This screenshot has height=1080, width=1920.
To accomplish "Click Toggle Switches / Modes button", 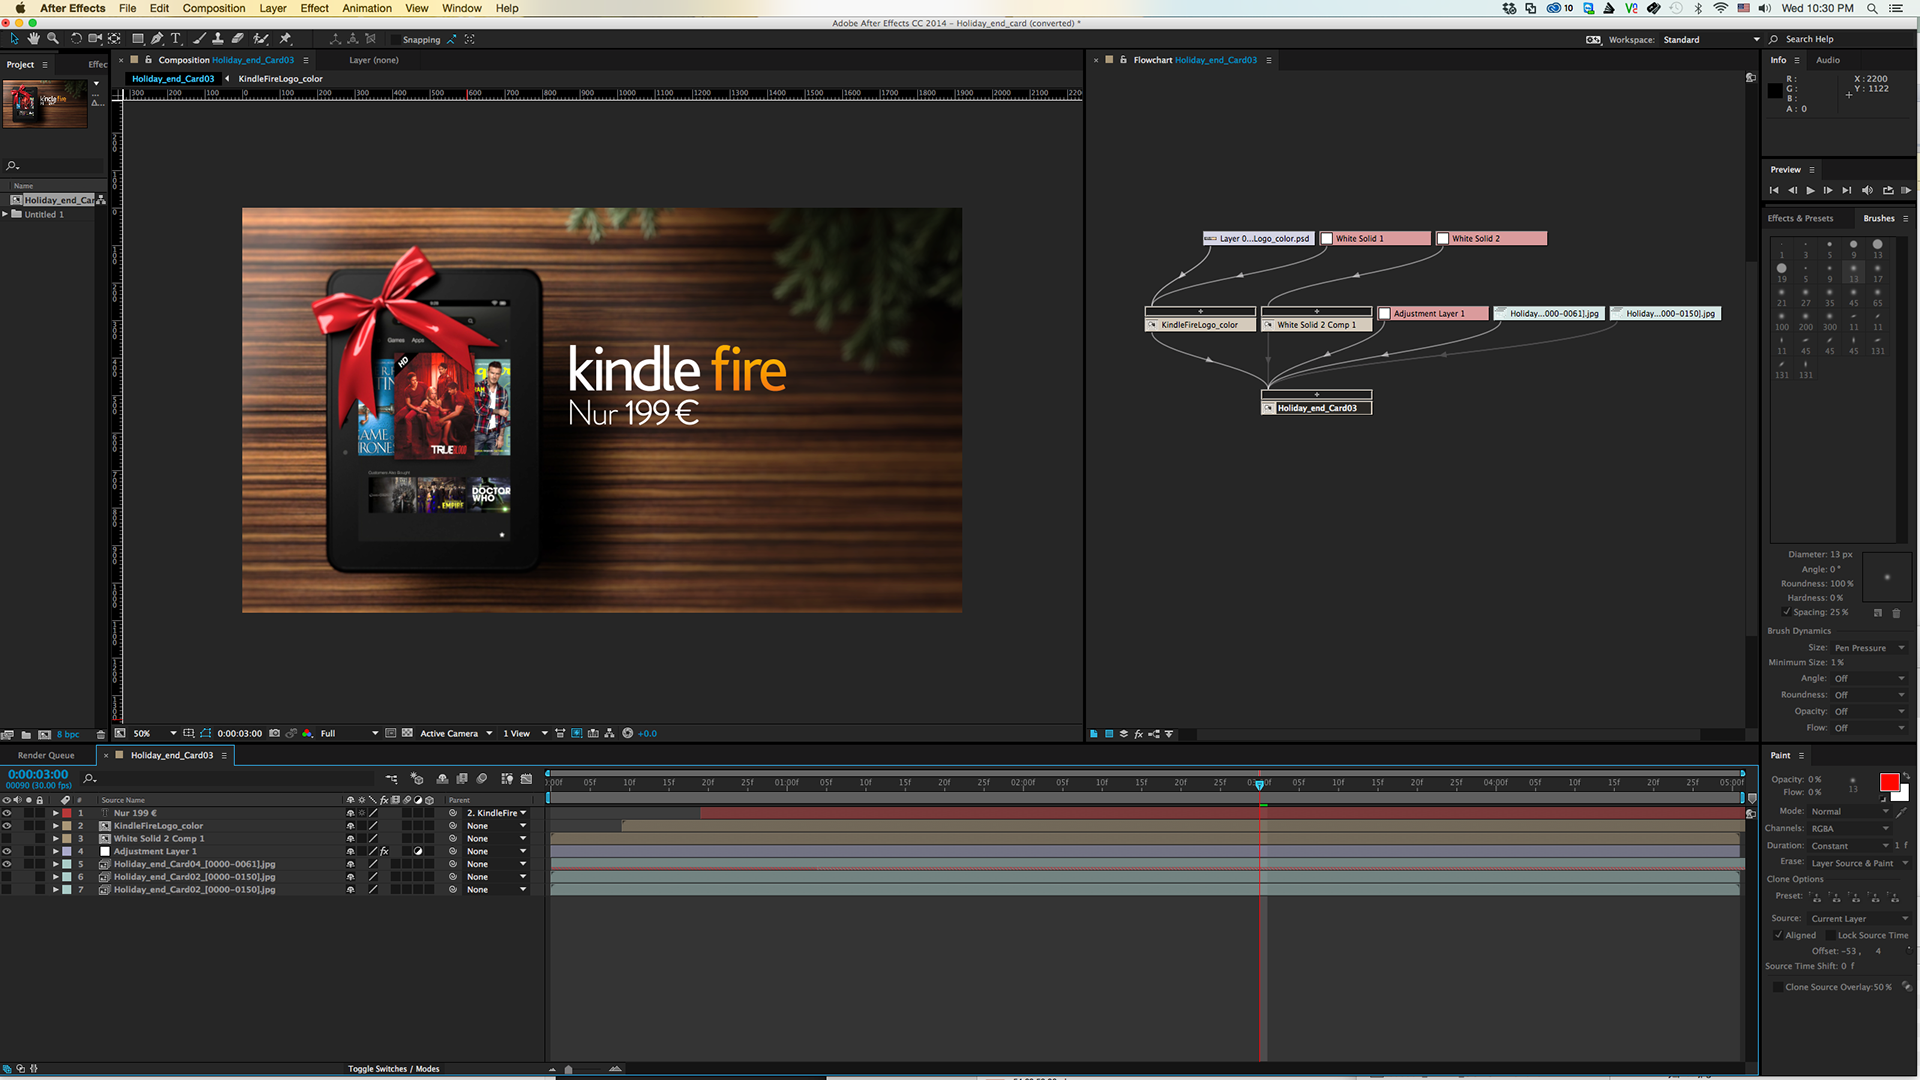I will pos(393,1069).
